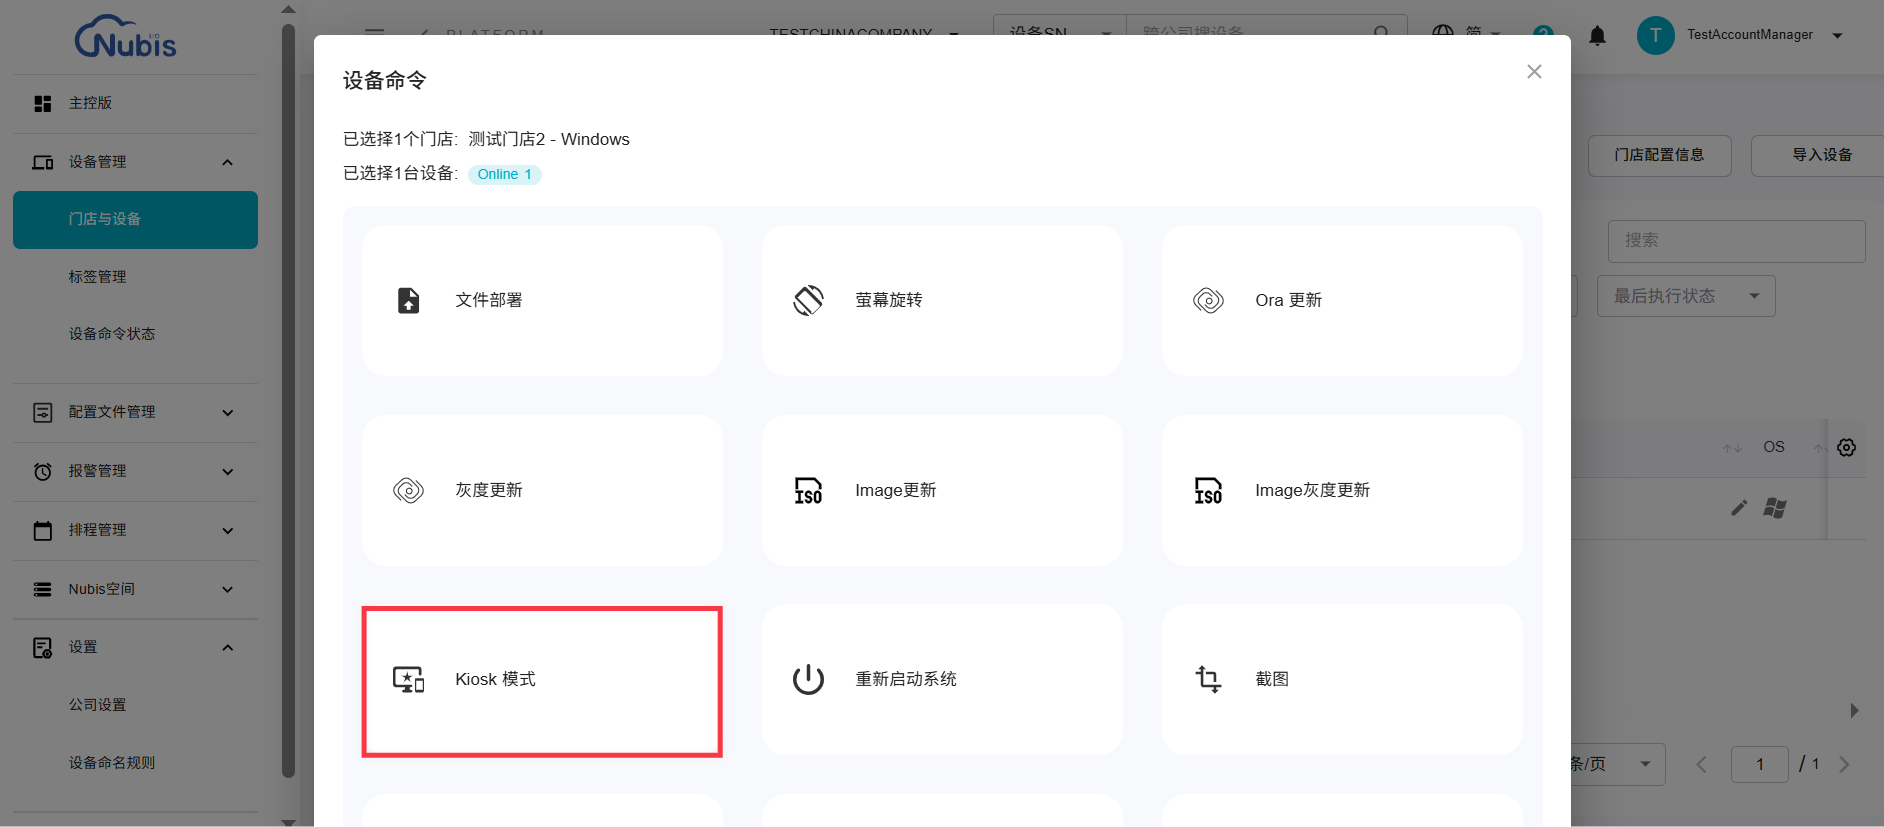Click the 排程管理 calendar icon
This screenshot has width=1884, height=827.
pos(43,530)
